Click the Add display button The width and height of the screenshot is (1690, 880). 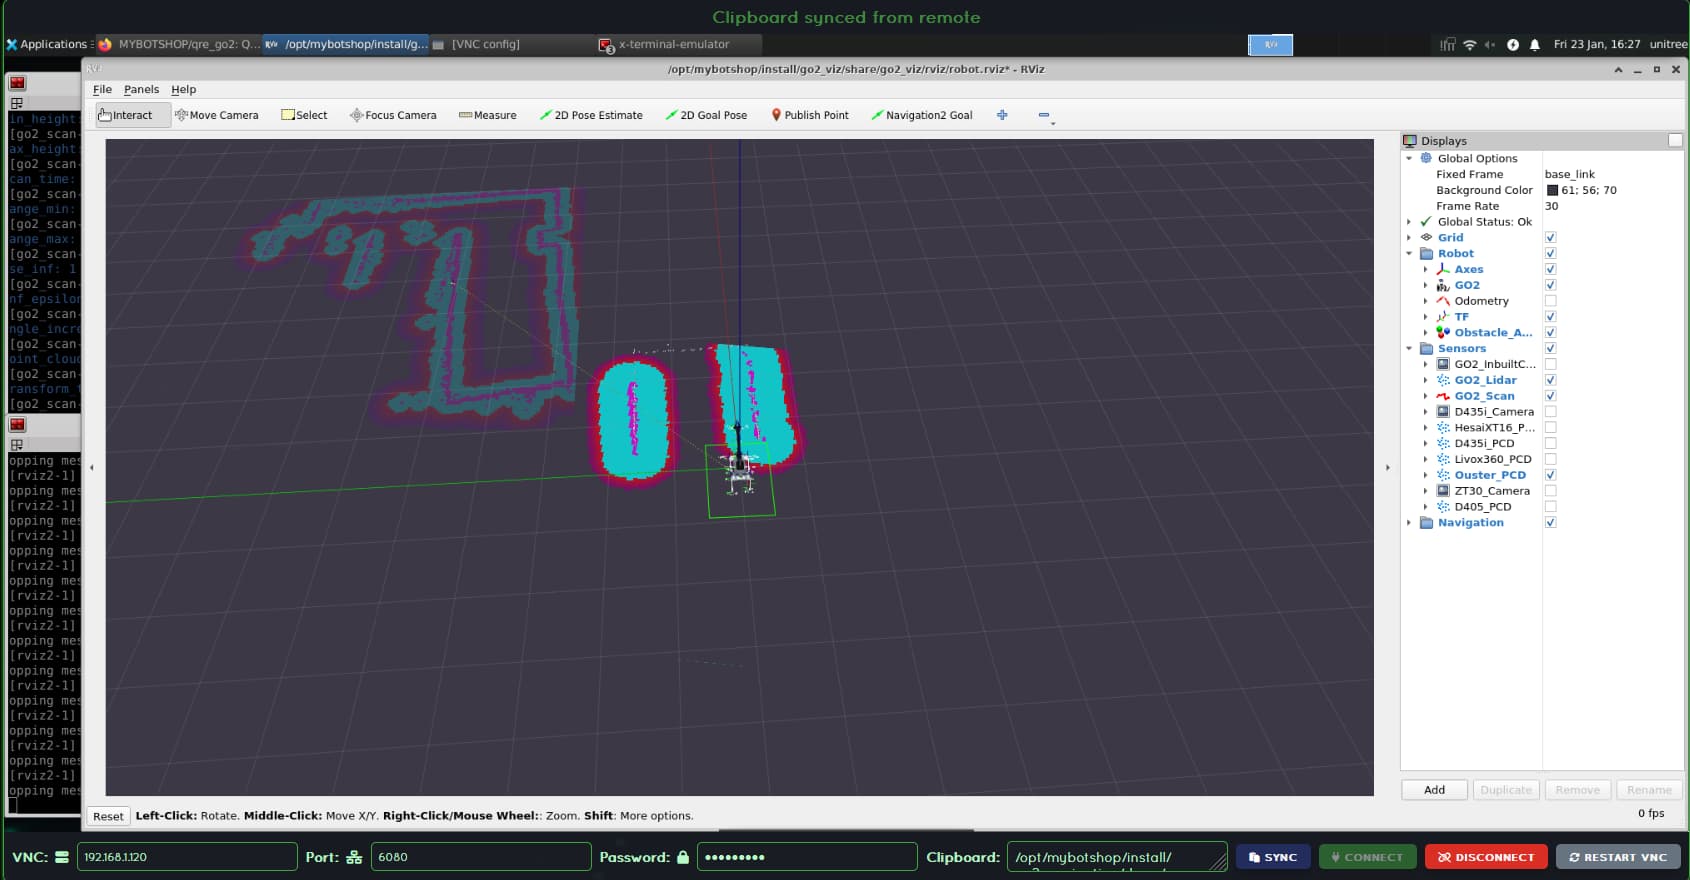(x=1434, y=790)
